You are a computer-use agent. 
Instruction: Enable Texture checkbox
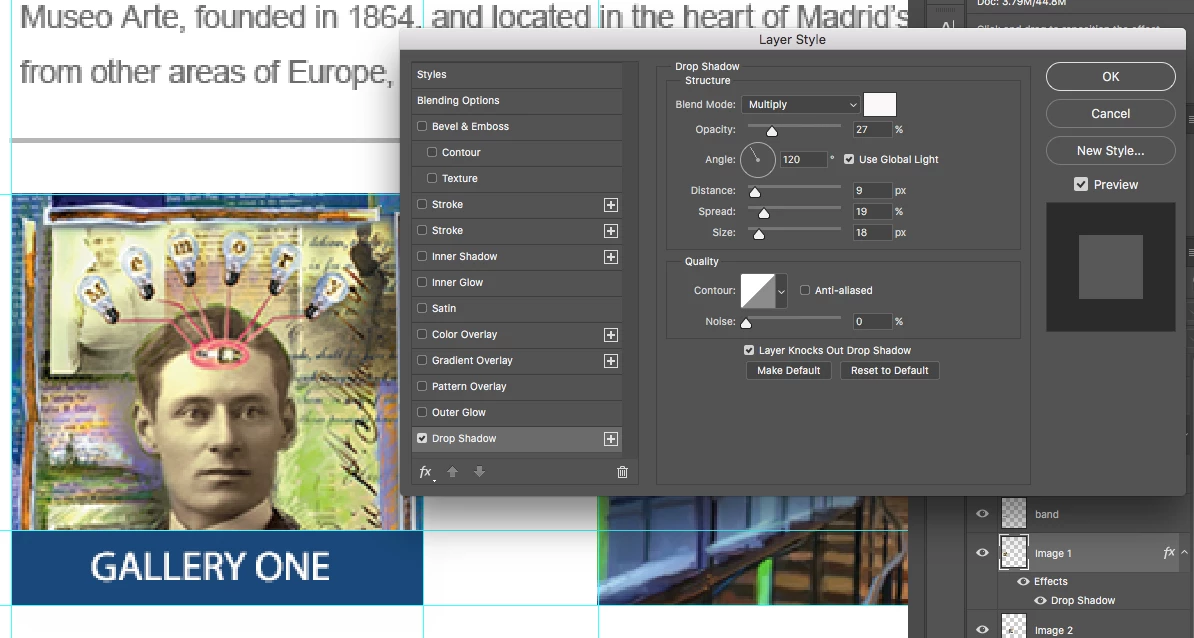click(432, 178)
